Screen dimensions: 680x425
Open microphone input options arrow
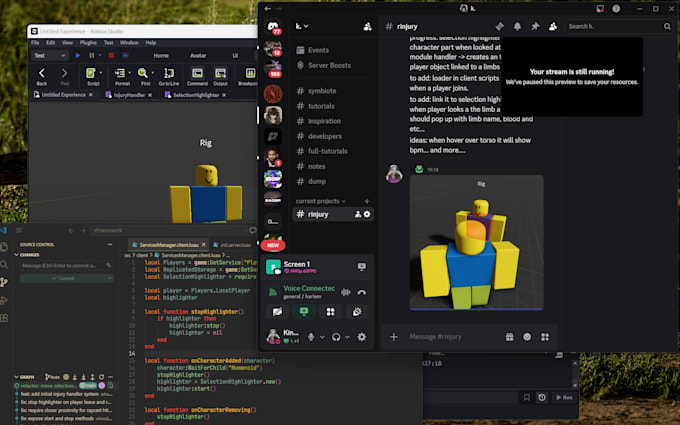coord(322,337)
